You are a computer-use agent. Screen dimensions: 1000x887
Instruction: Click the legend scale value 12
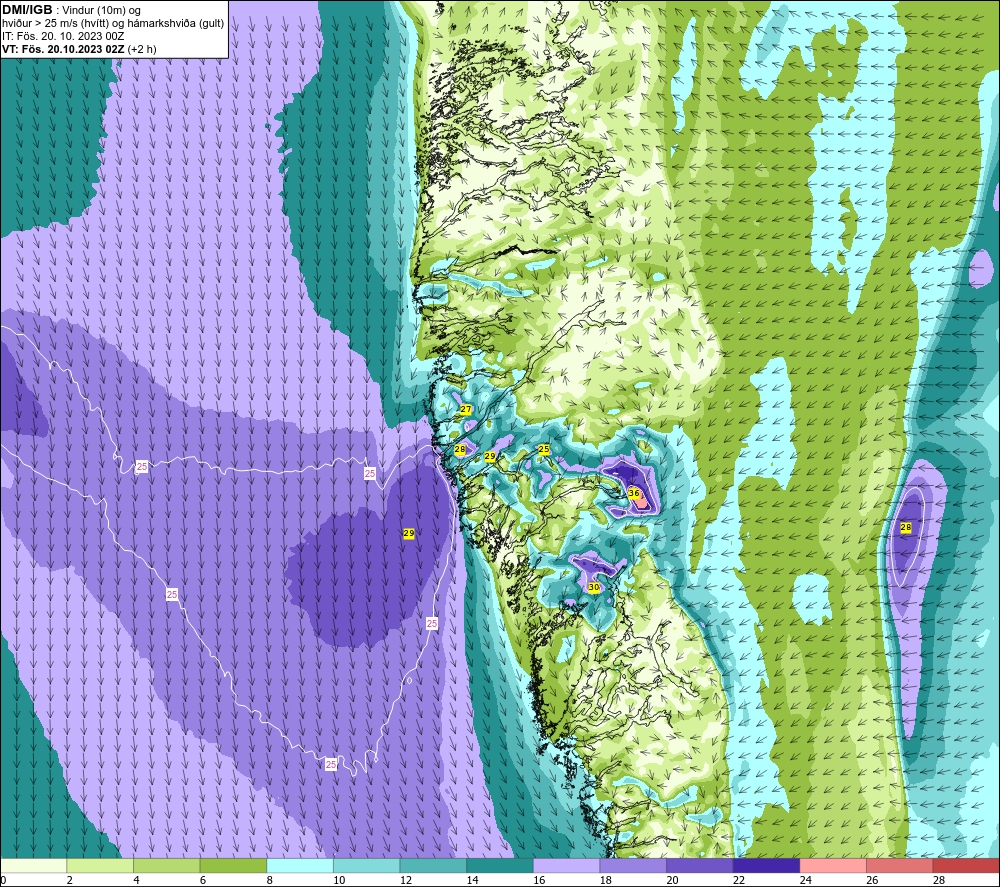coord(406,880)
